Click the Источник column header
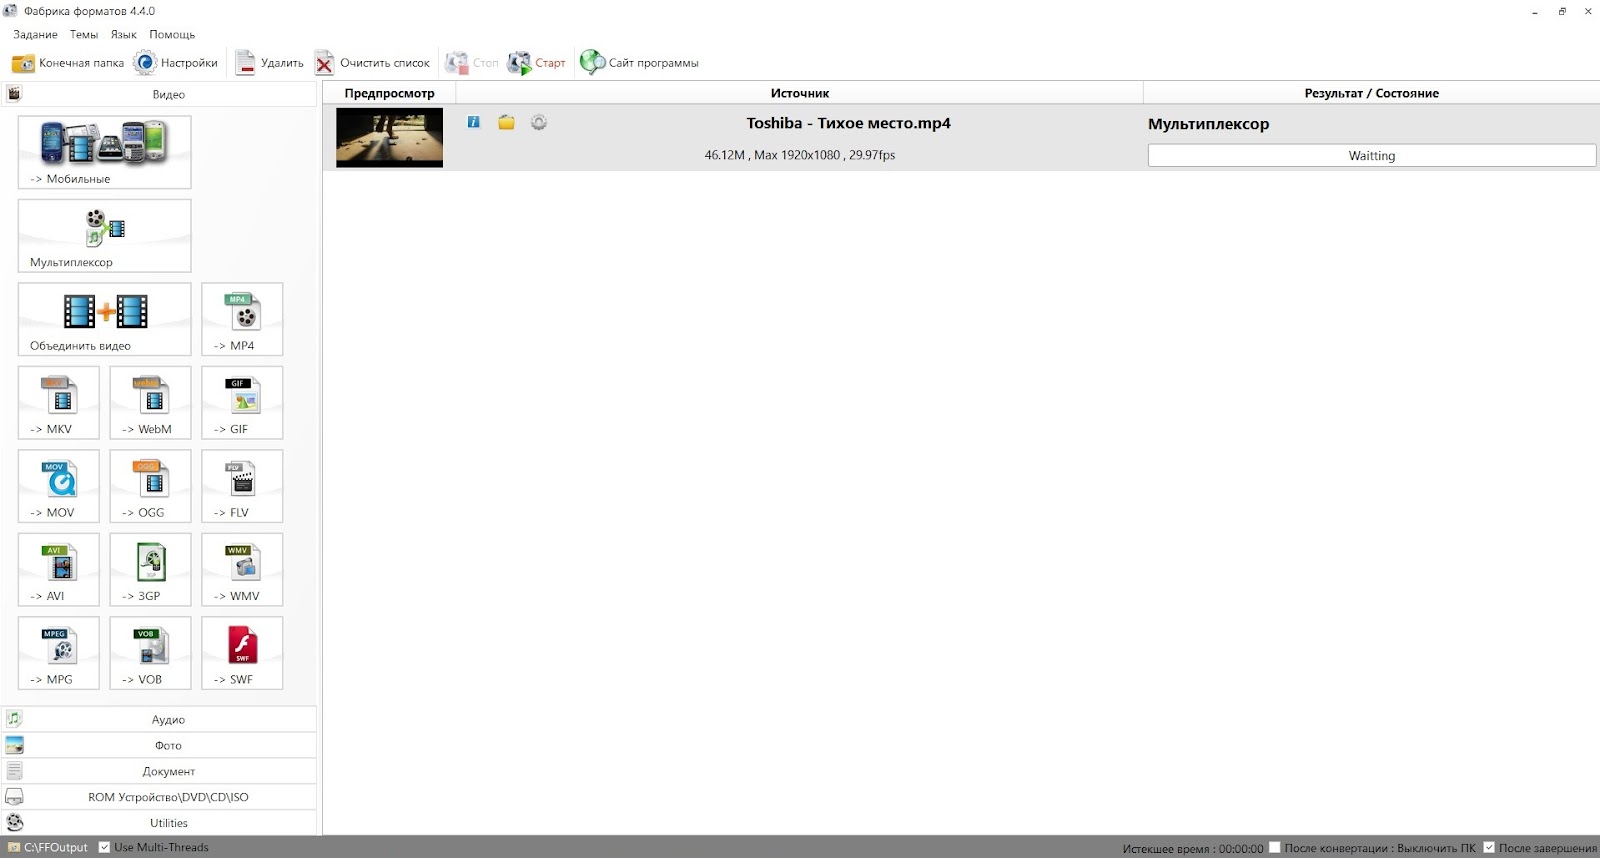The image size is (1600, 858). (800, 93)
